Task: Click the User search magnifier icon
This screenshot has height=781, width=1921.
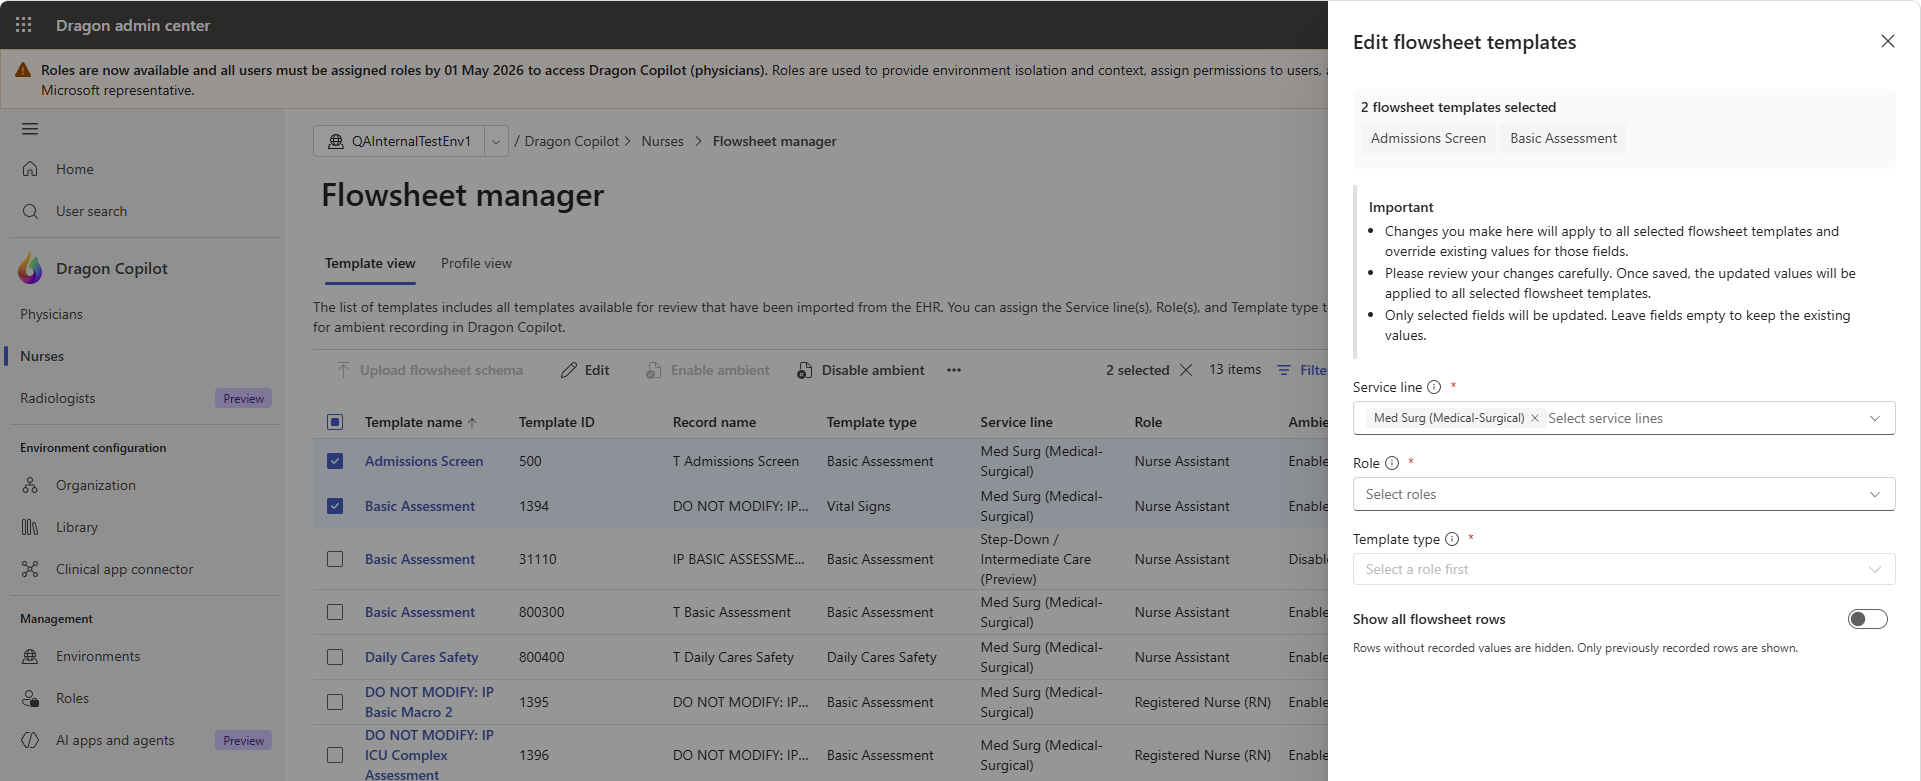Action: click(x=30, y=211)
